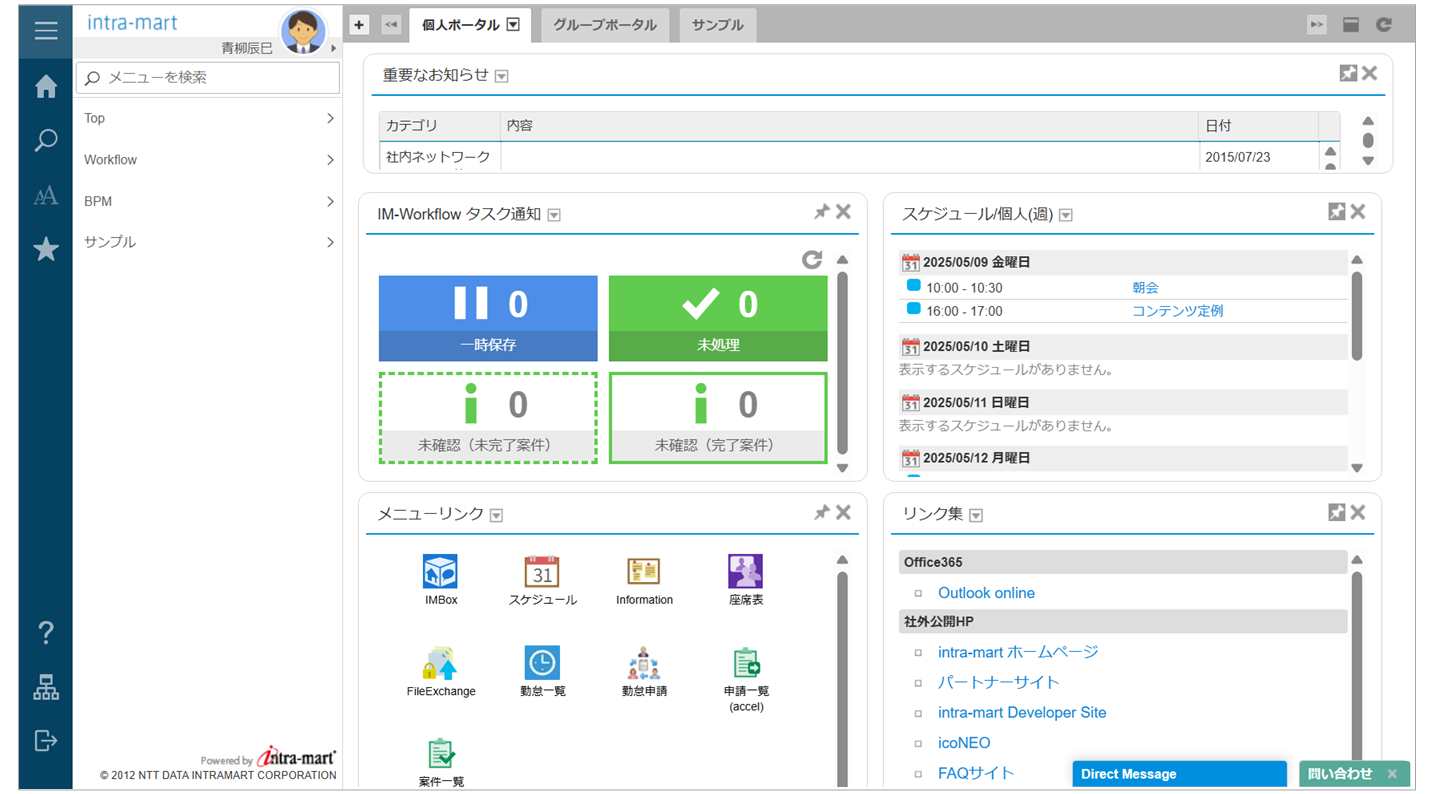Open the コンテンツ定例 schedule entry
This screenshot has height=794, width=1436.
pyautogui.click(x=1177, y=311)
